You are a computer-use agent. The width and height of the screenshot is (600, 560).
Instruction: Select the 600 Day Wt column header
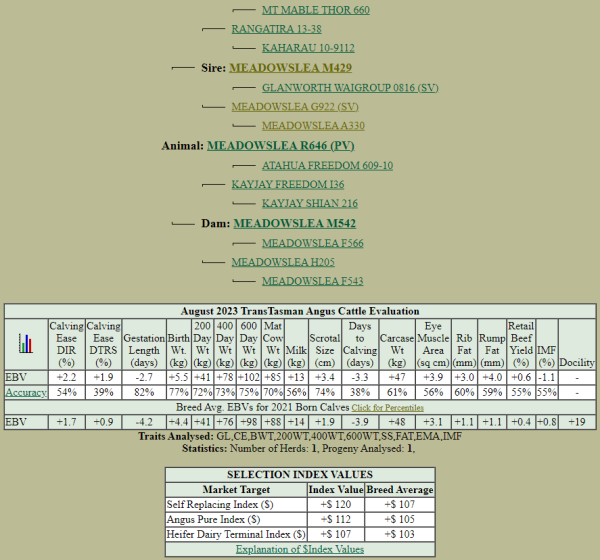249,344
